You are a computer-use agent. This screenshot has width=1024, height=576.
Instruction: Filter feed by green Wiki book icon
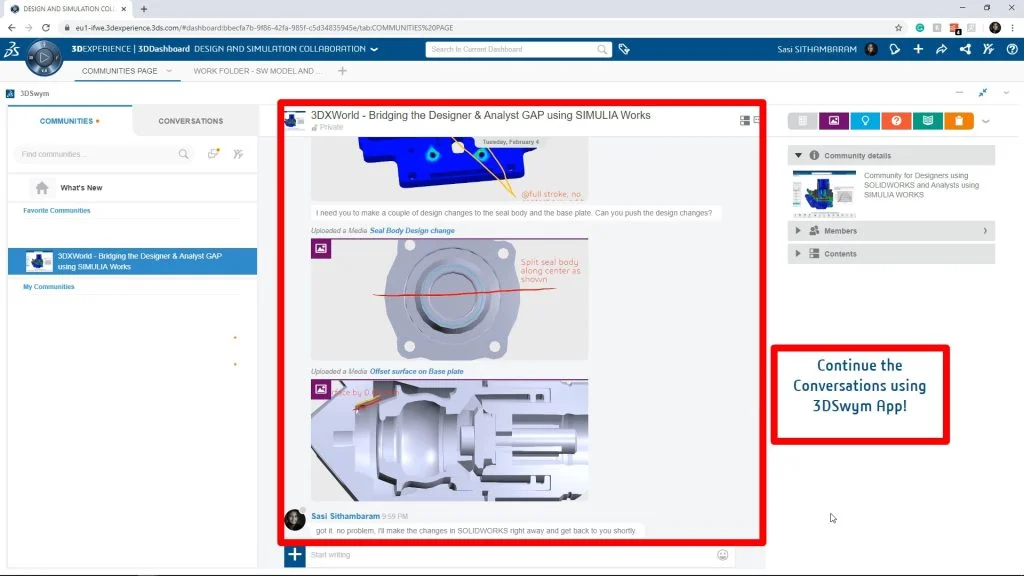pyautogui.click(x=927, y=121)
